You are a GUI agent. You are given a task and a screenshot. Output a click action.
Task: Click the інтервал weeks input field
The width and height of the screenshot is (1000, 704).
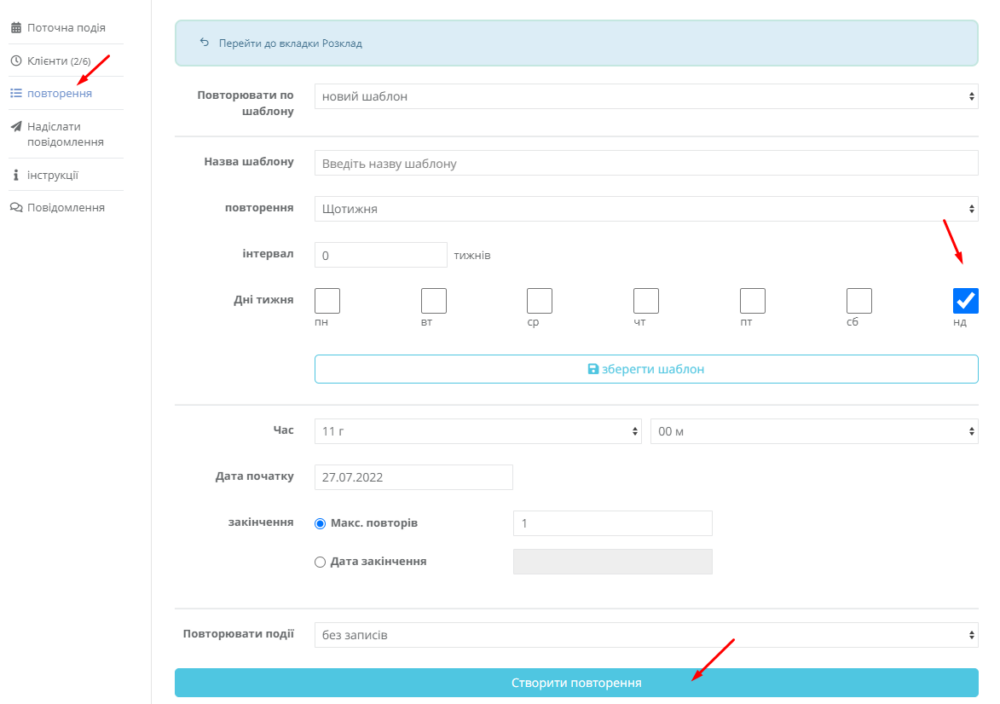pos(381,255)
